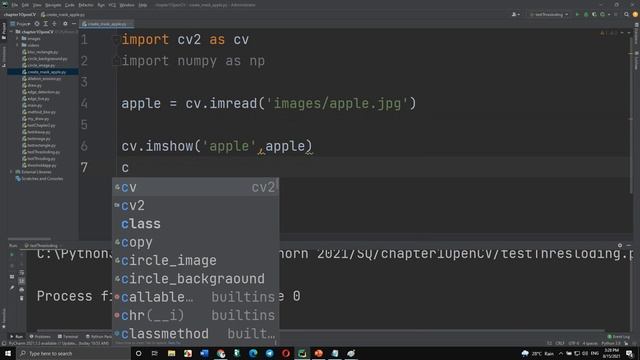The width and height of the screenshot is (640, 360).
Task: Open the user account dropdown icon
Action: tap(516, 15)
